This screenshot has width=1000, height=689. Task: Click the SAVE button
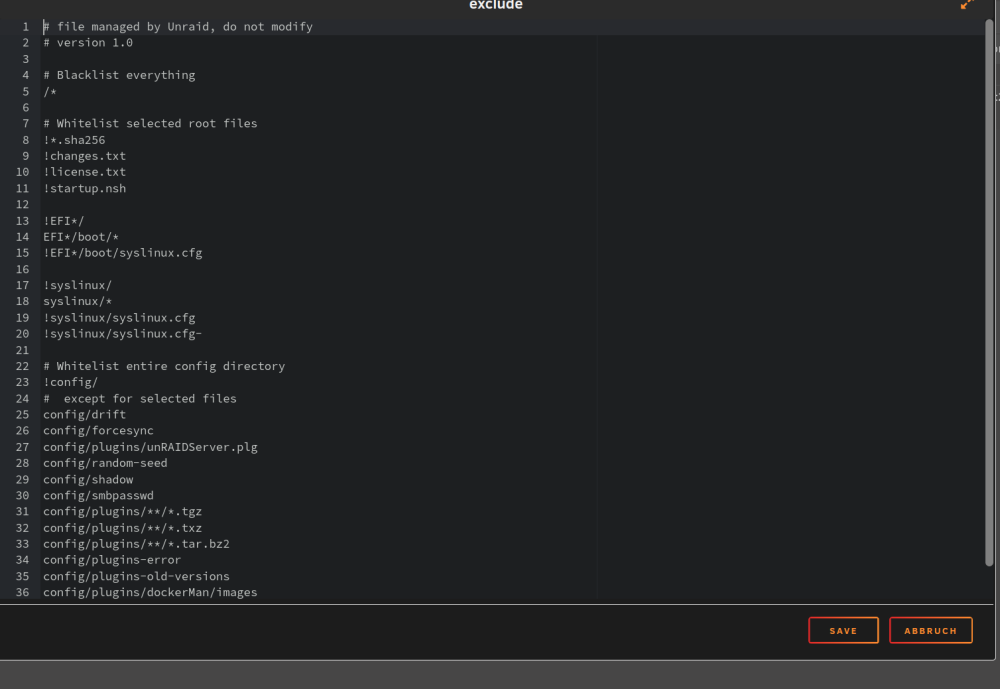tap(843, 630)
